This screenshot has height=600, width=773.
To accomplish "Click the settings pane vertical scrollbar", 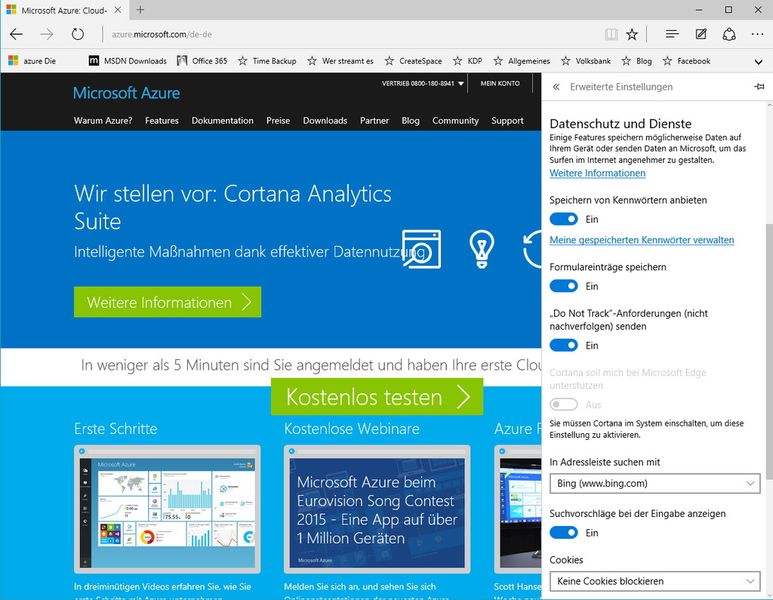I will coord(770,351).
